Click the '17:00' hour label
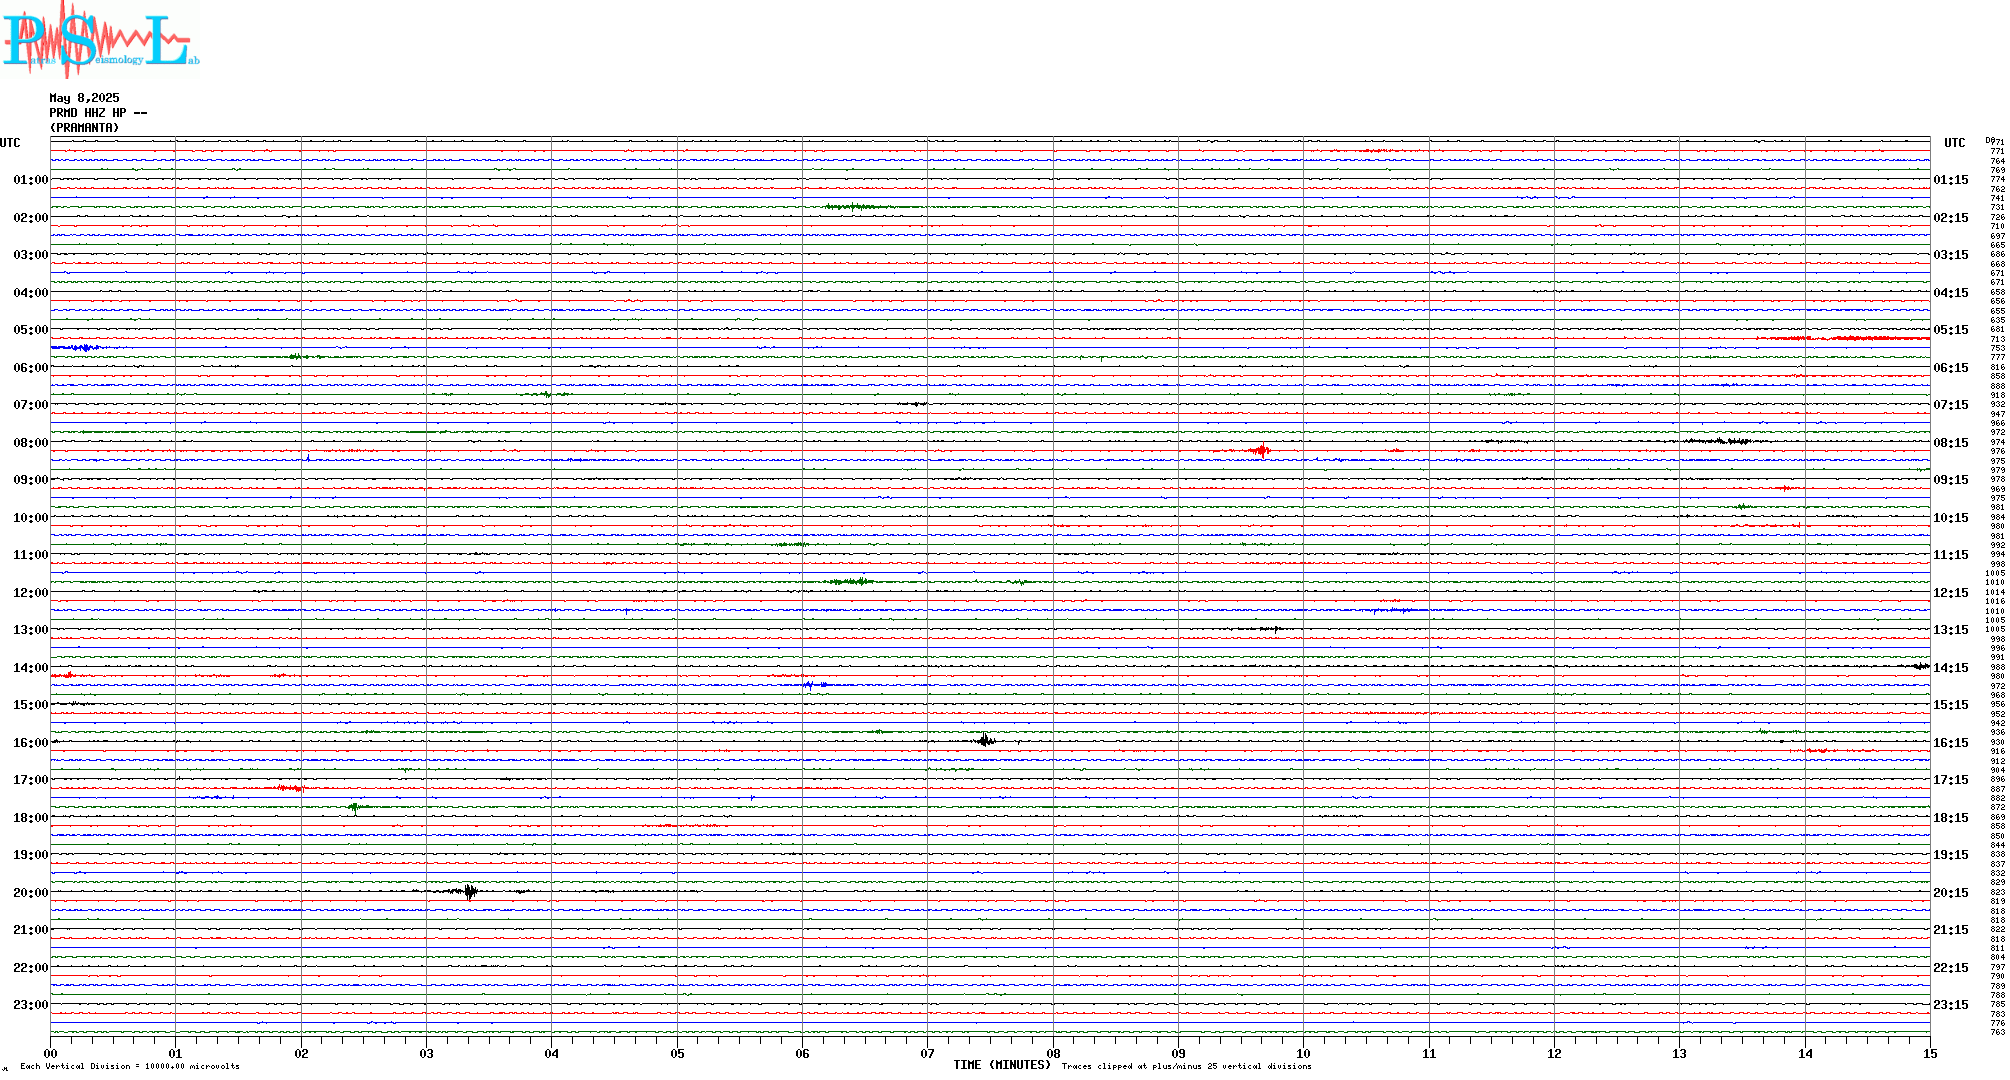 30,780
